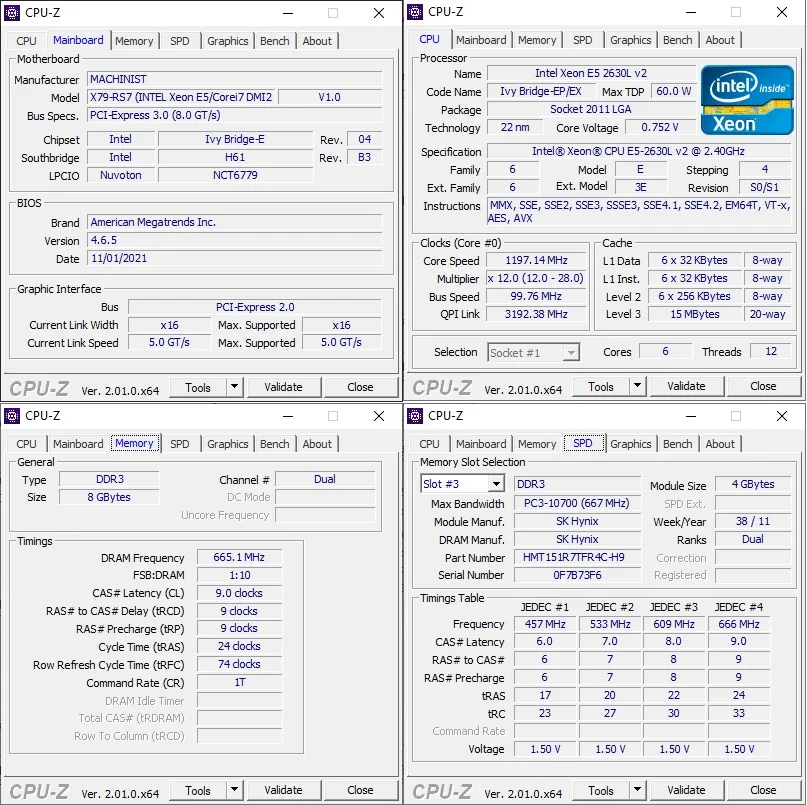
Task: Minimize the SPD CPU-Z window
Action: [691, 416]
